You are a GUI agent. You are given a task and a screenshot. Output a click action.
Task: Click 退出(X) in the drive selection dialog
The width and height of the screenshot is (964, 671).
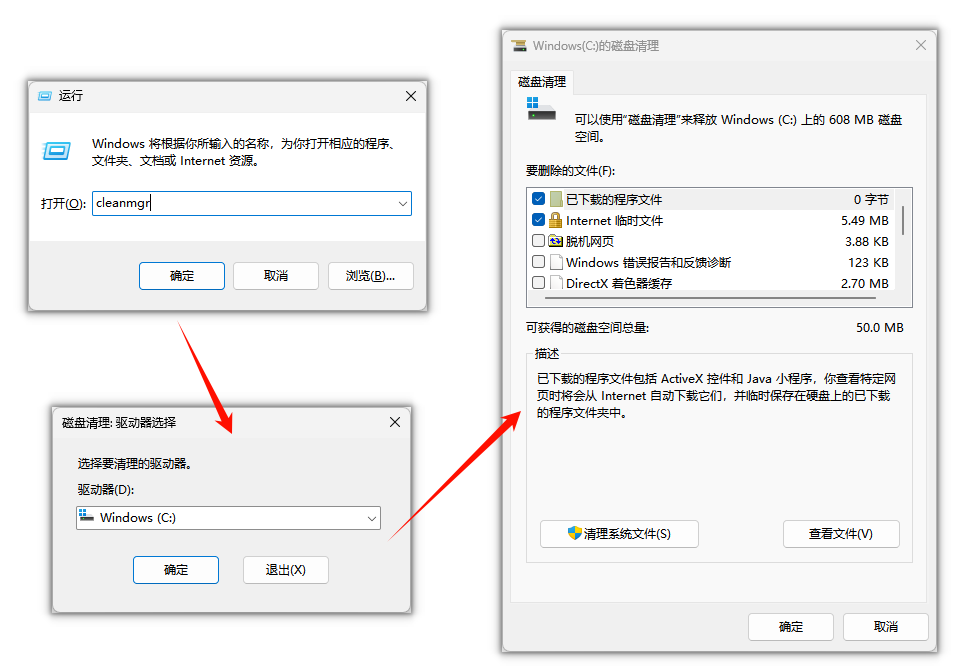point(287,569)
